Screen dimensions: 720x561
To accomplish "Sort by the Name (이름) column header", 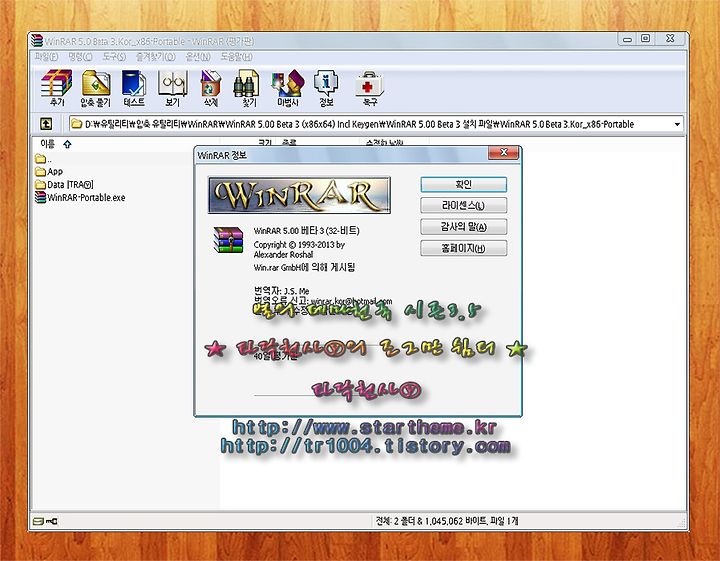I will point(47,144).
